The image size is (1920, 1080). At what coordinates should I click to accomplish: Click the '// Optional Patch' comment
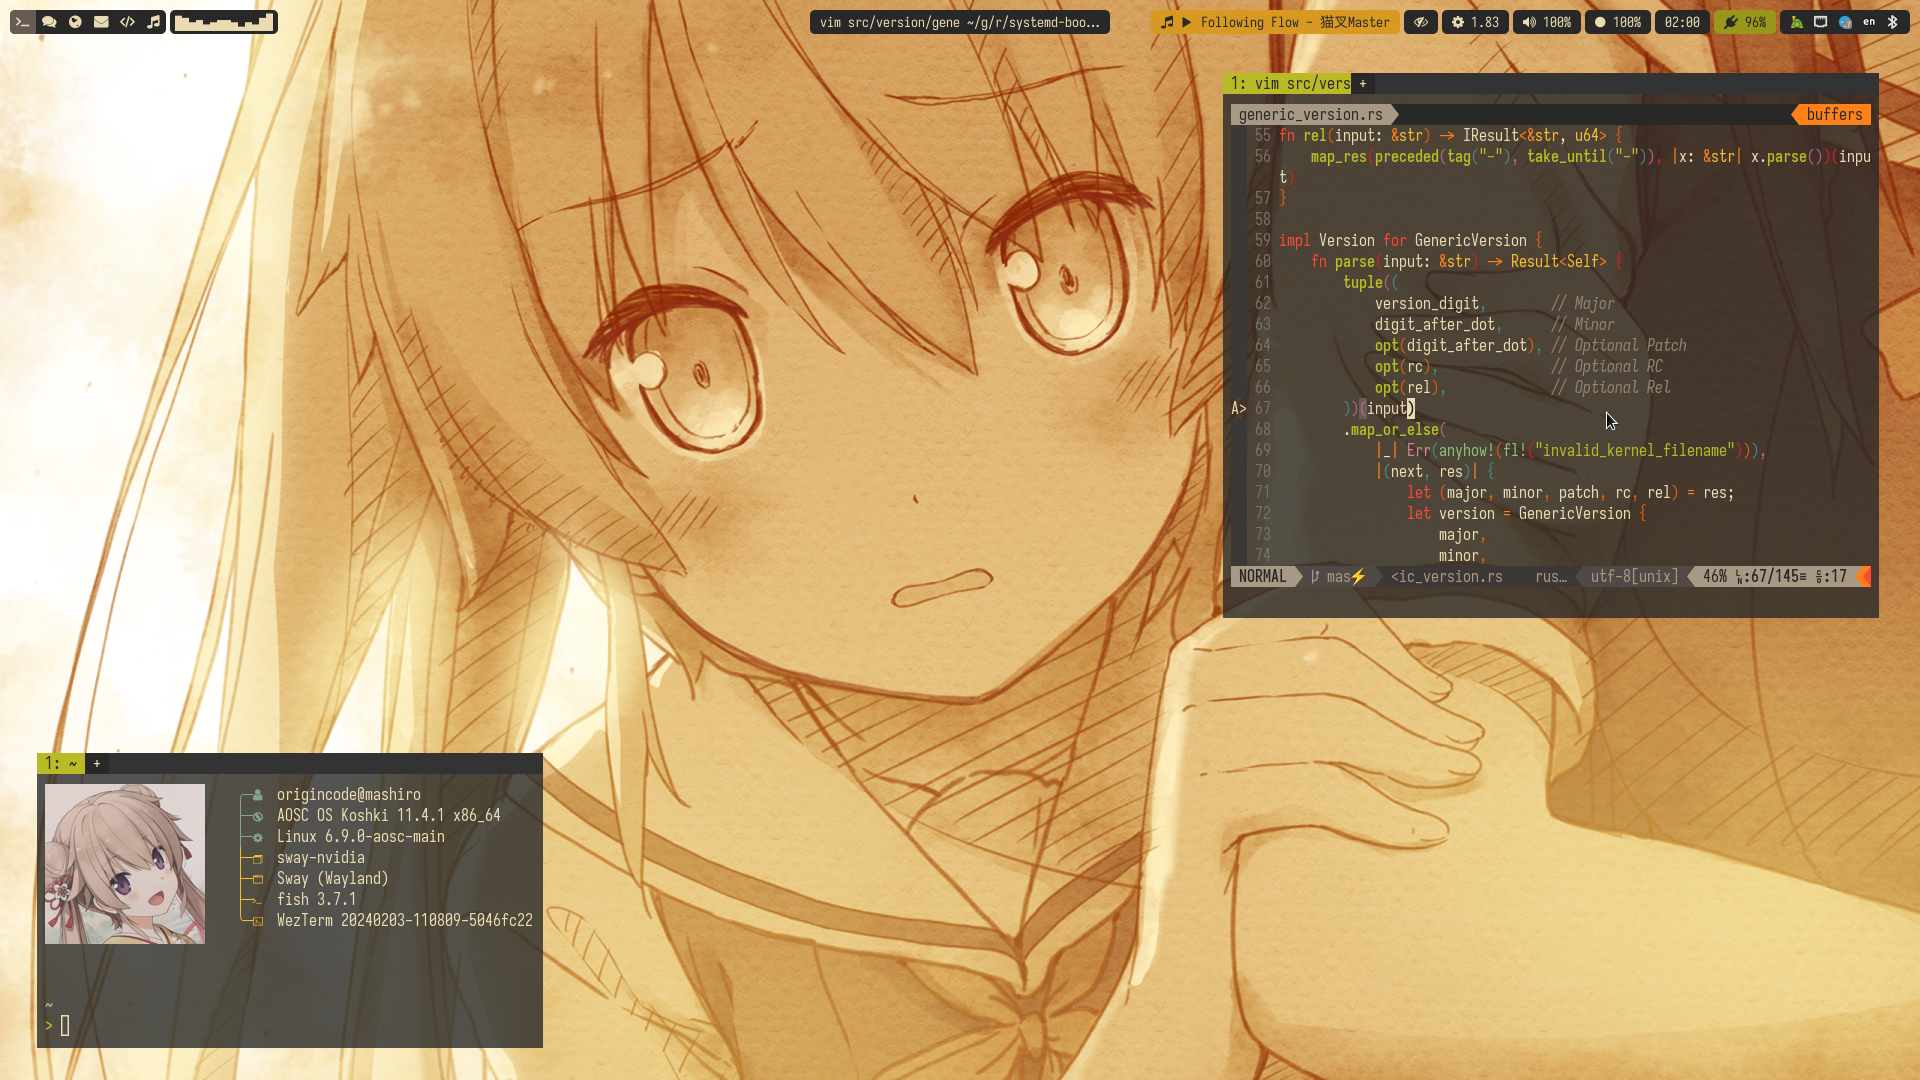[x=1618, y=346]
